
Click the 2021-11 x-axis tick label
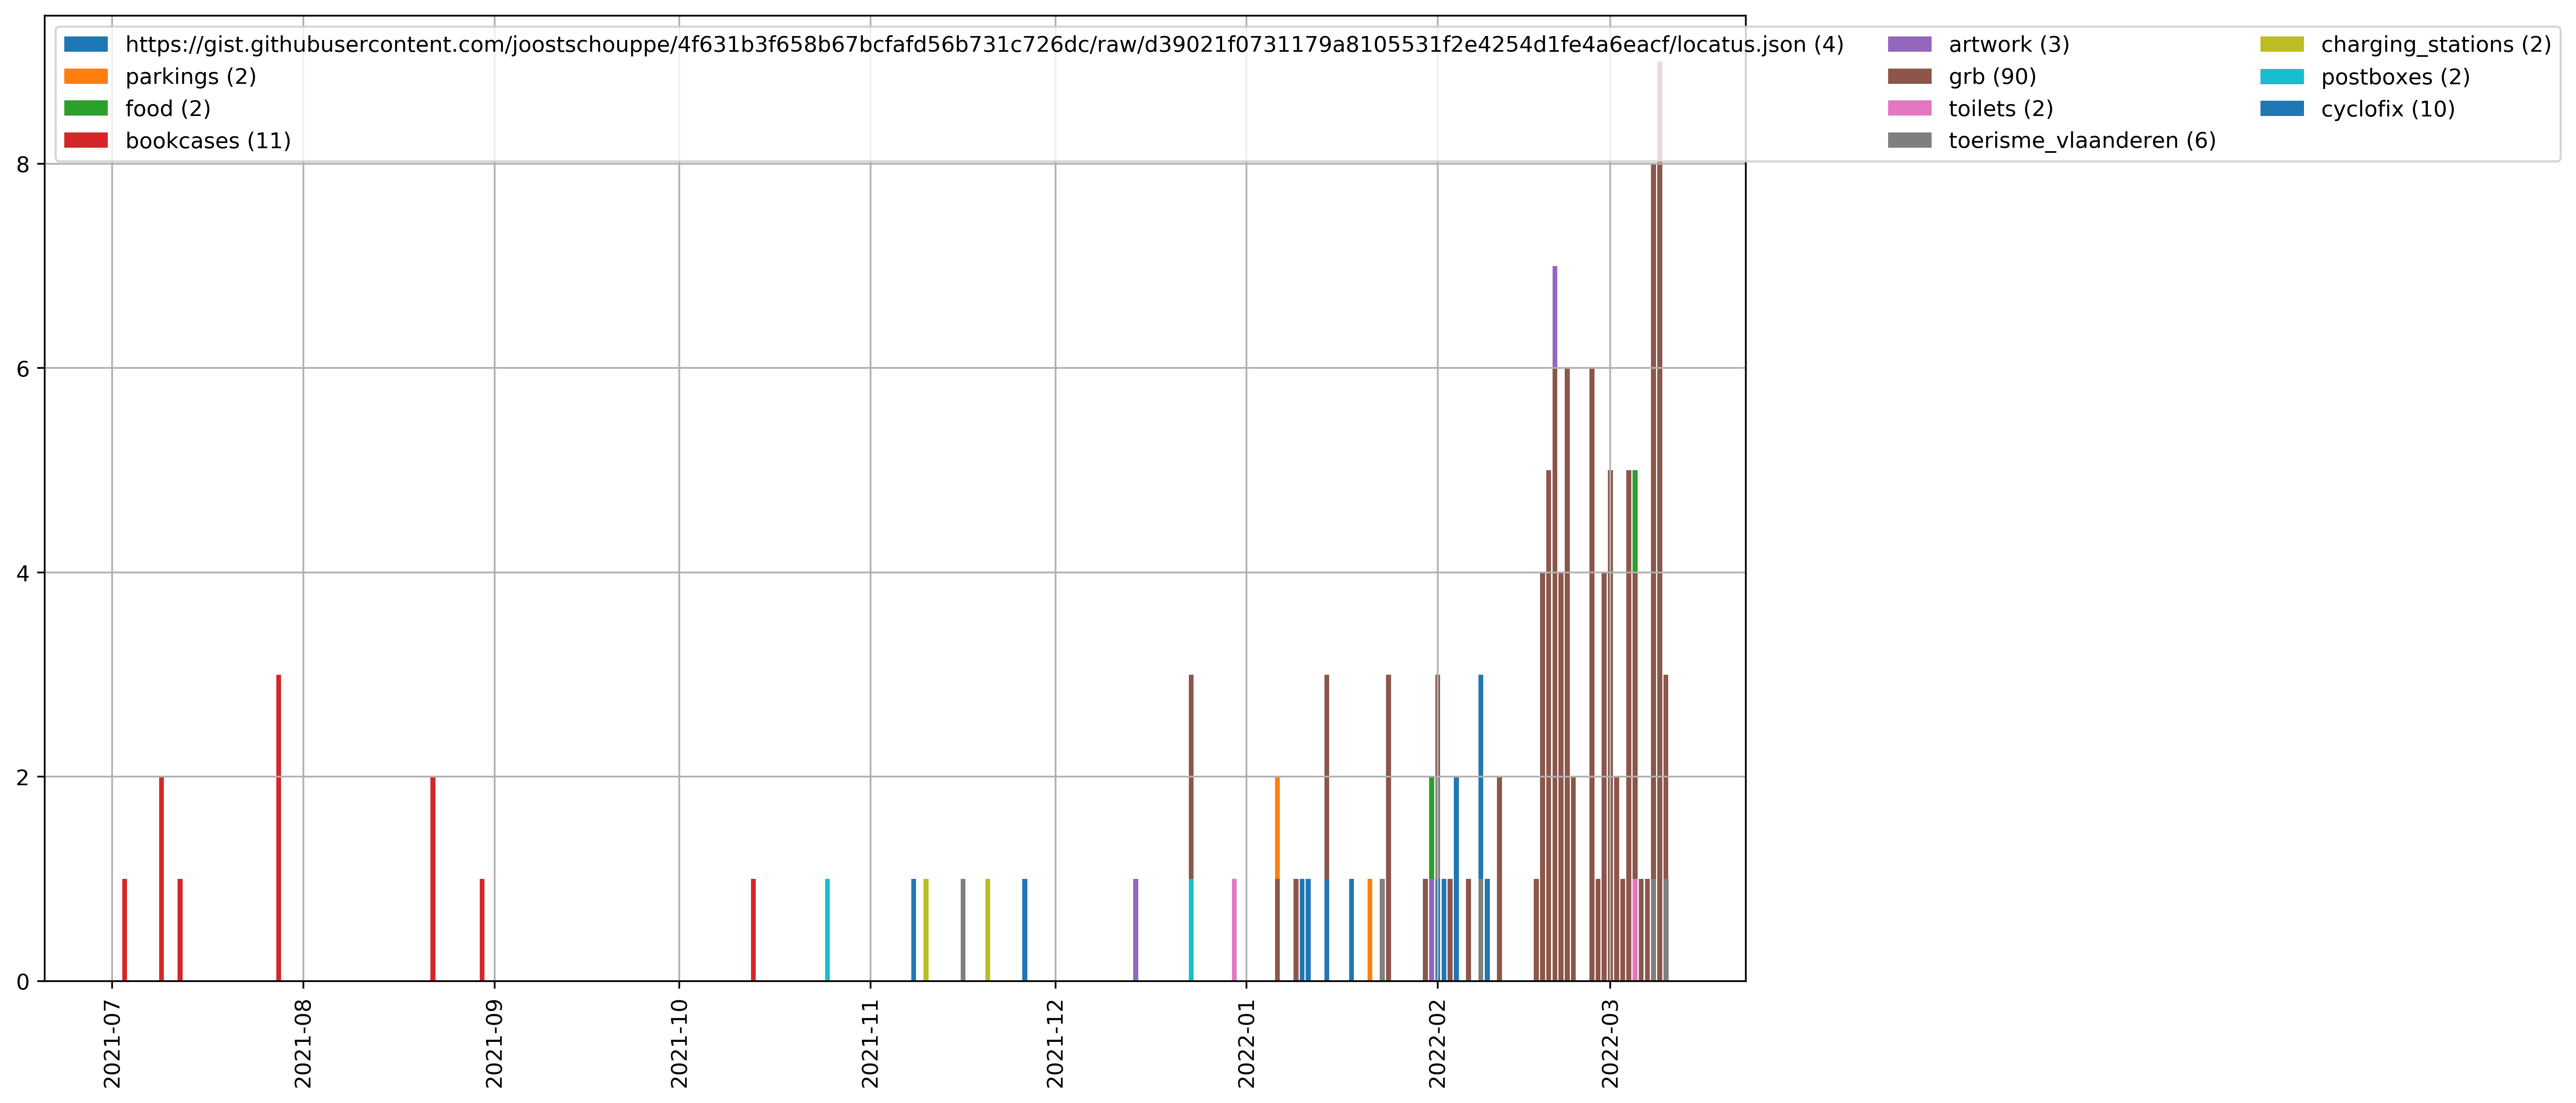coord(870,1043)
